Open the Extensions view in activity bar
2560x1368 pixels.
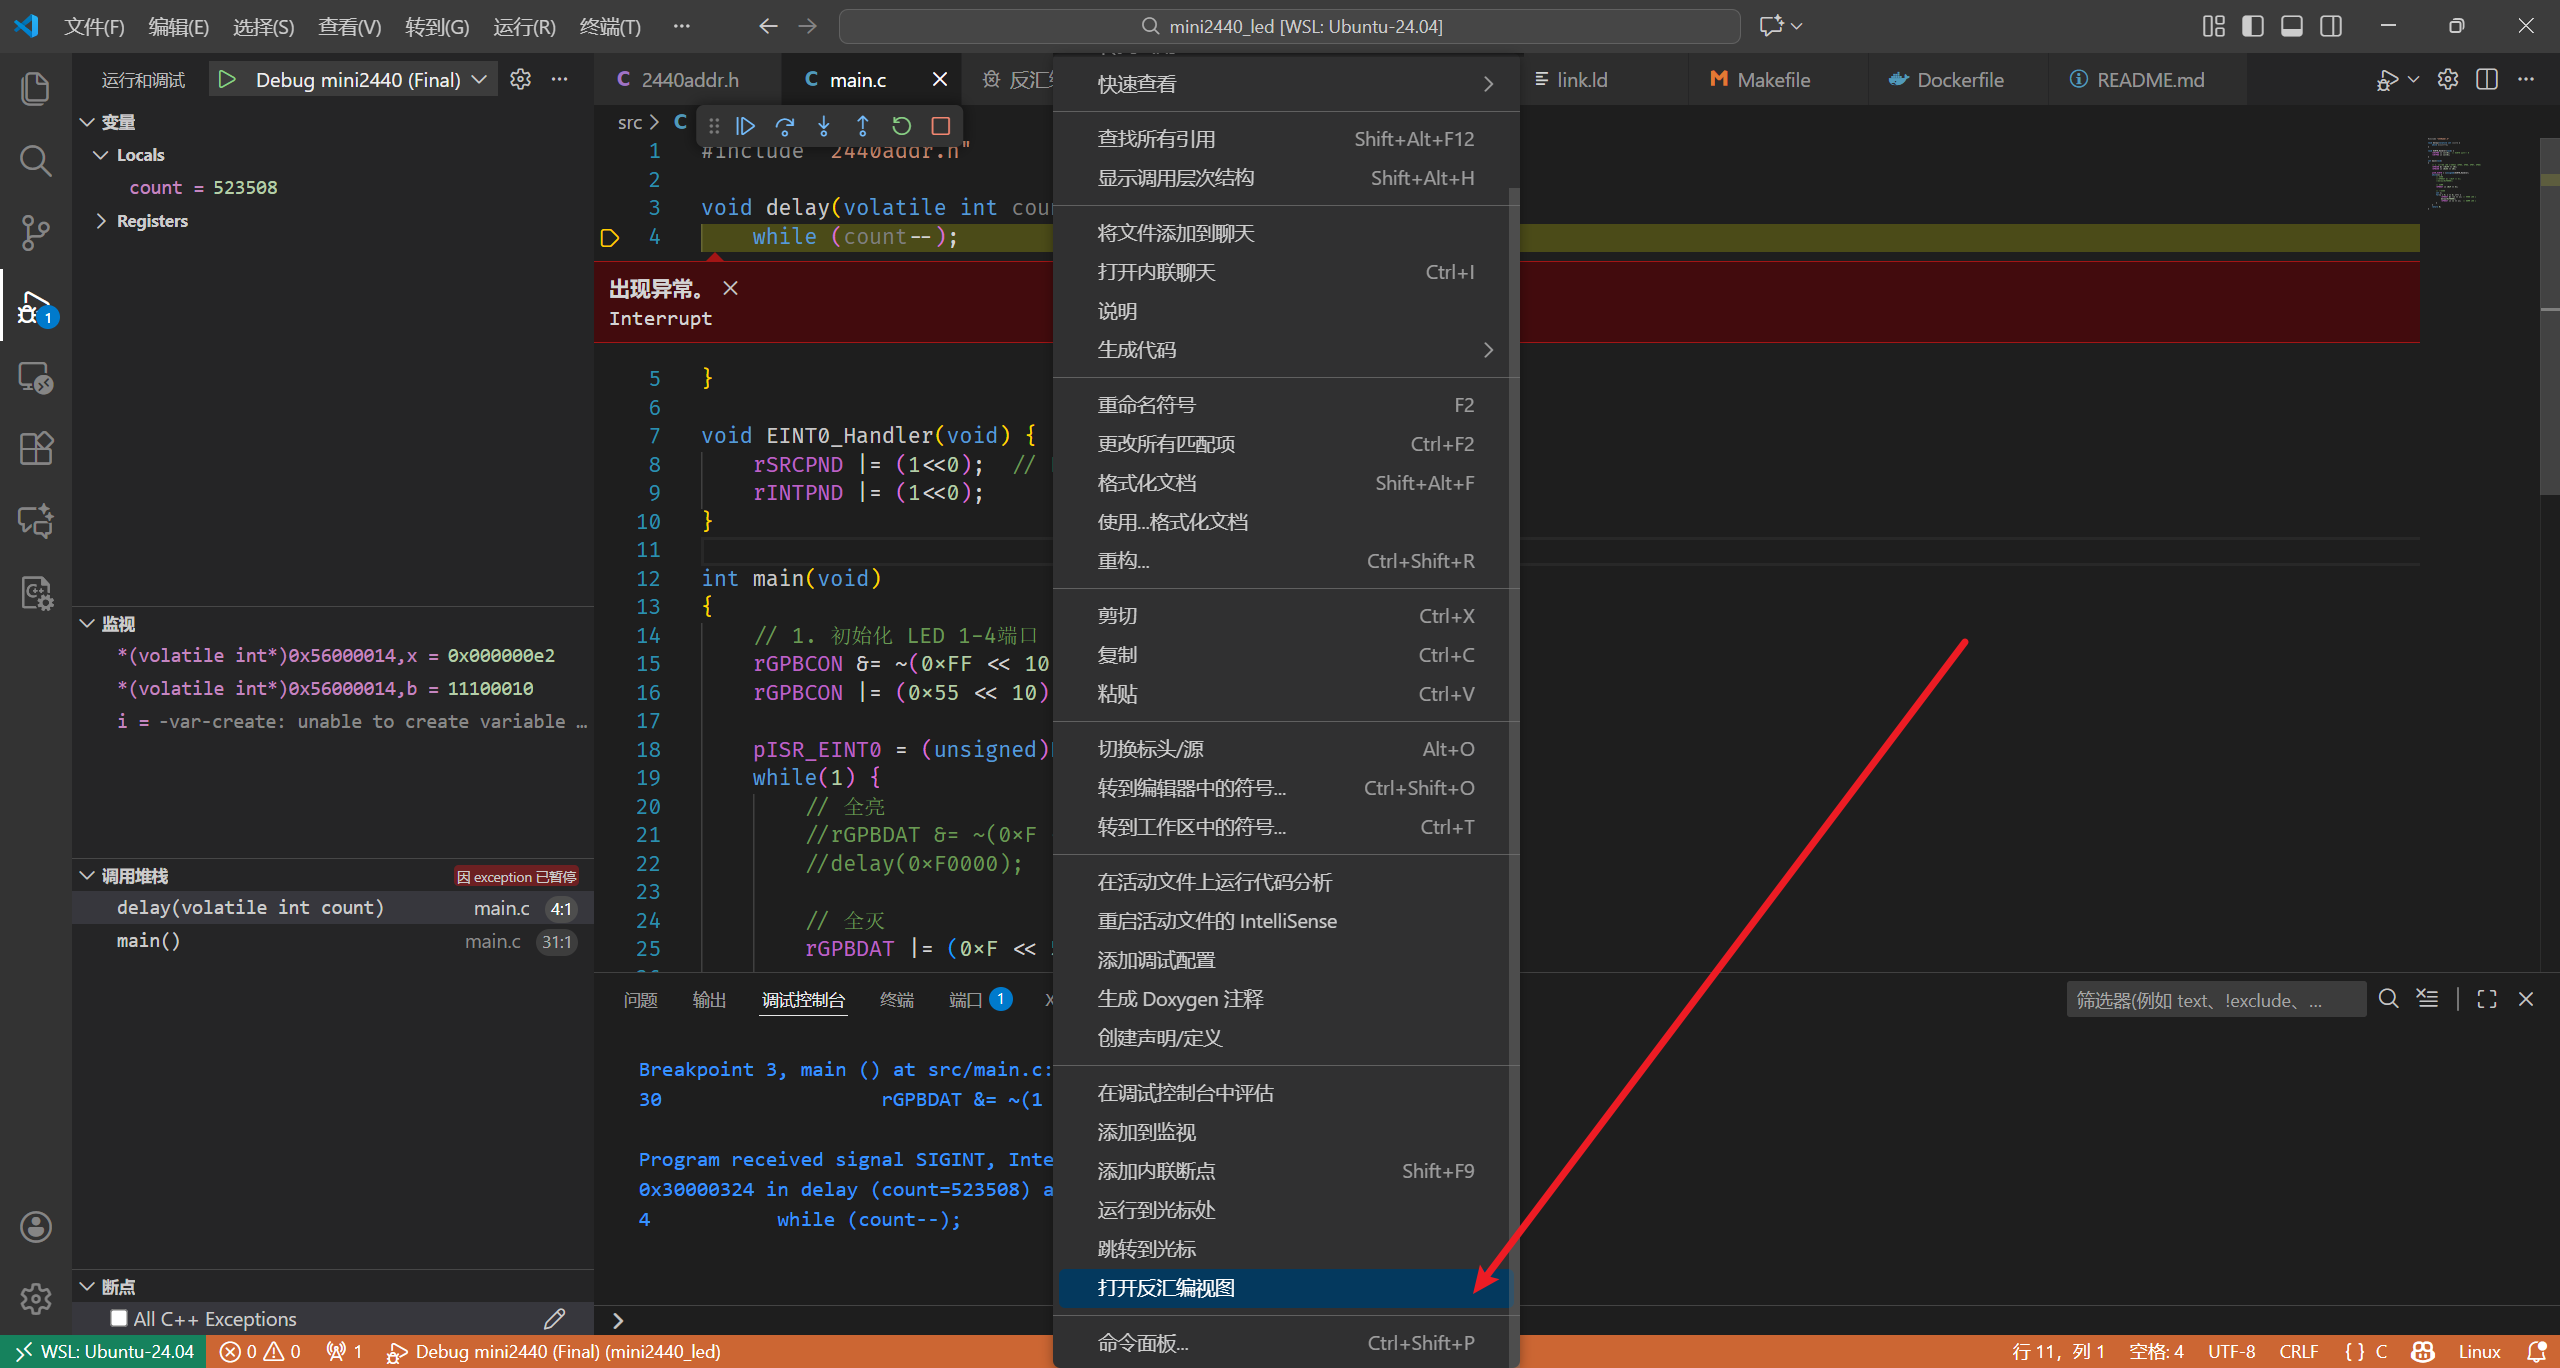tap(36, 449)
